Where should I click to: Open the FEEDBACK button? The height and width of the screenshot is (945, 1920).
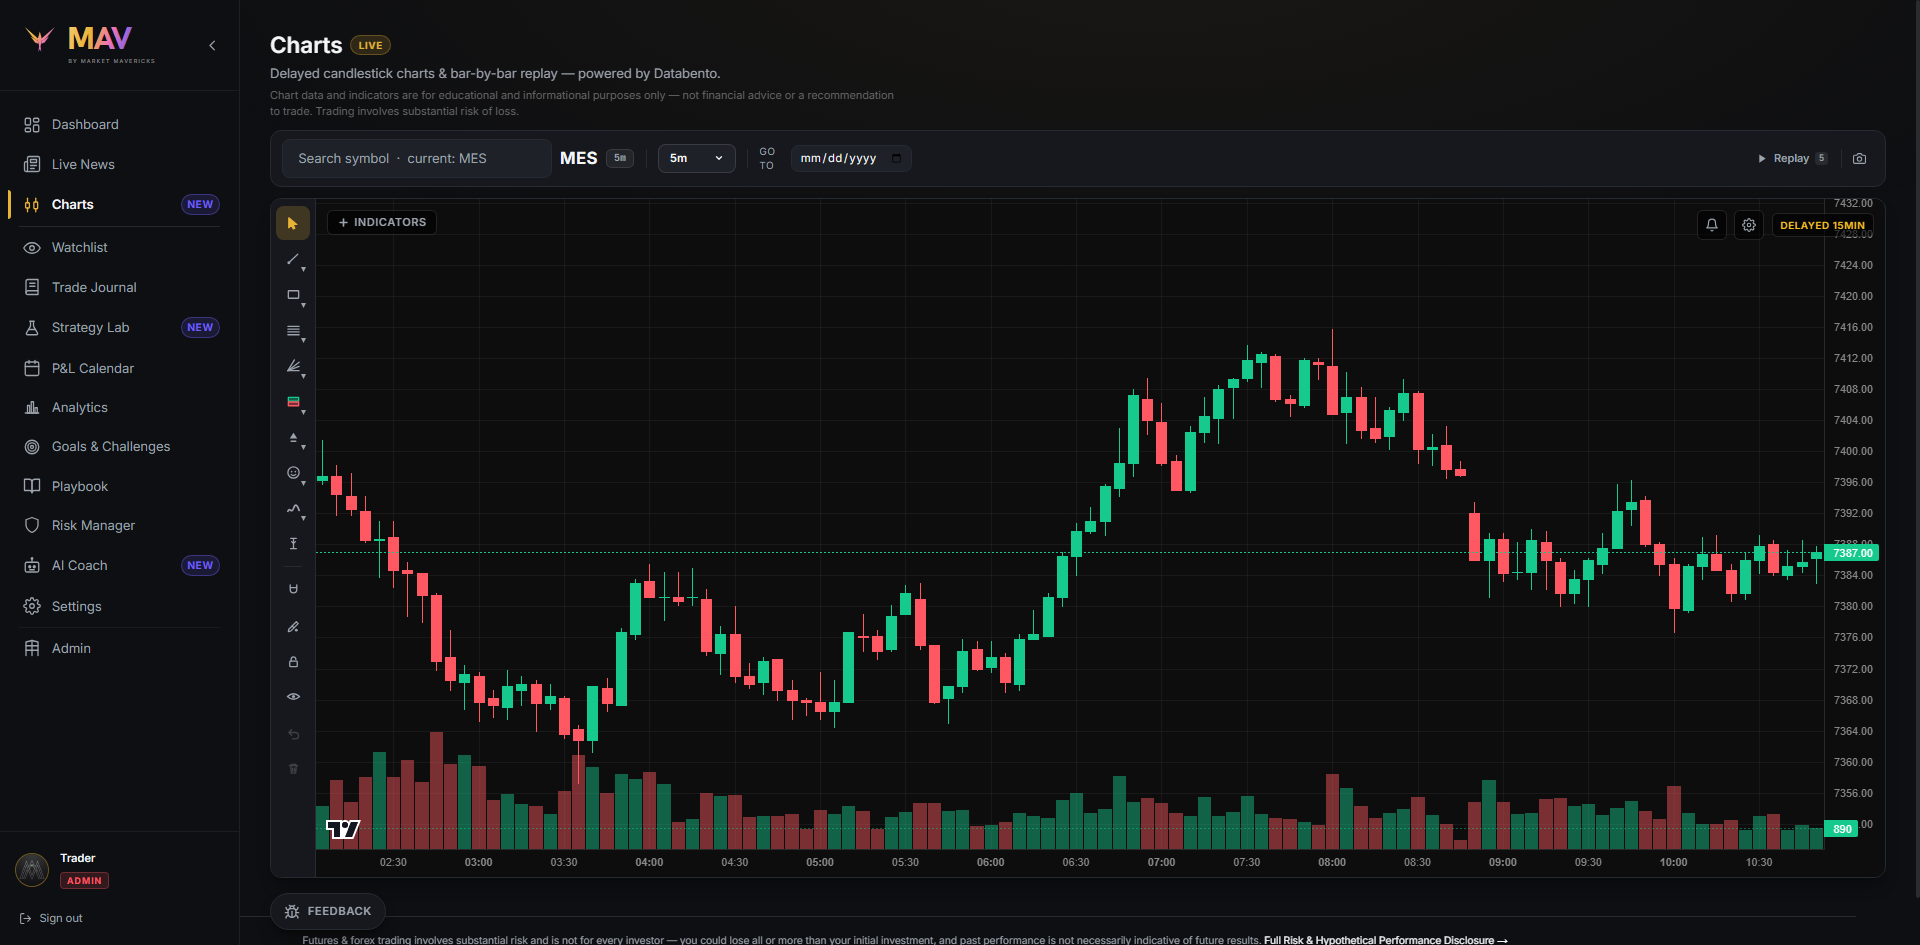(328, 911)
